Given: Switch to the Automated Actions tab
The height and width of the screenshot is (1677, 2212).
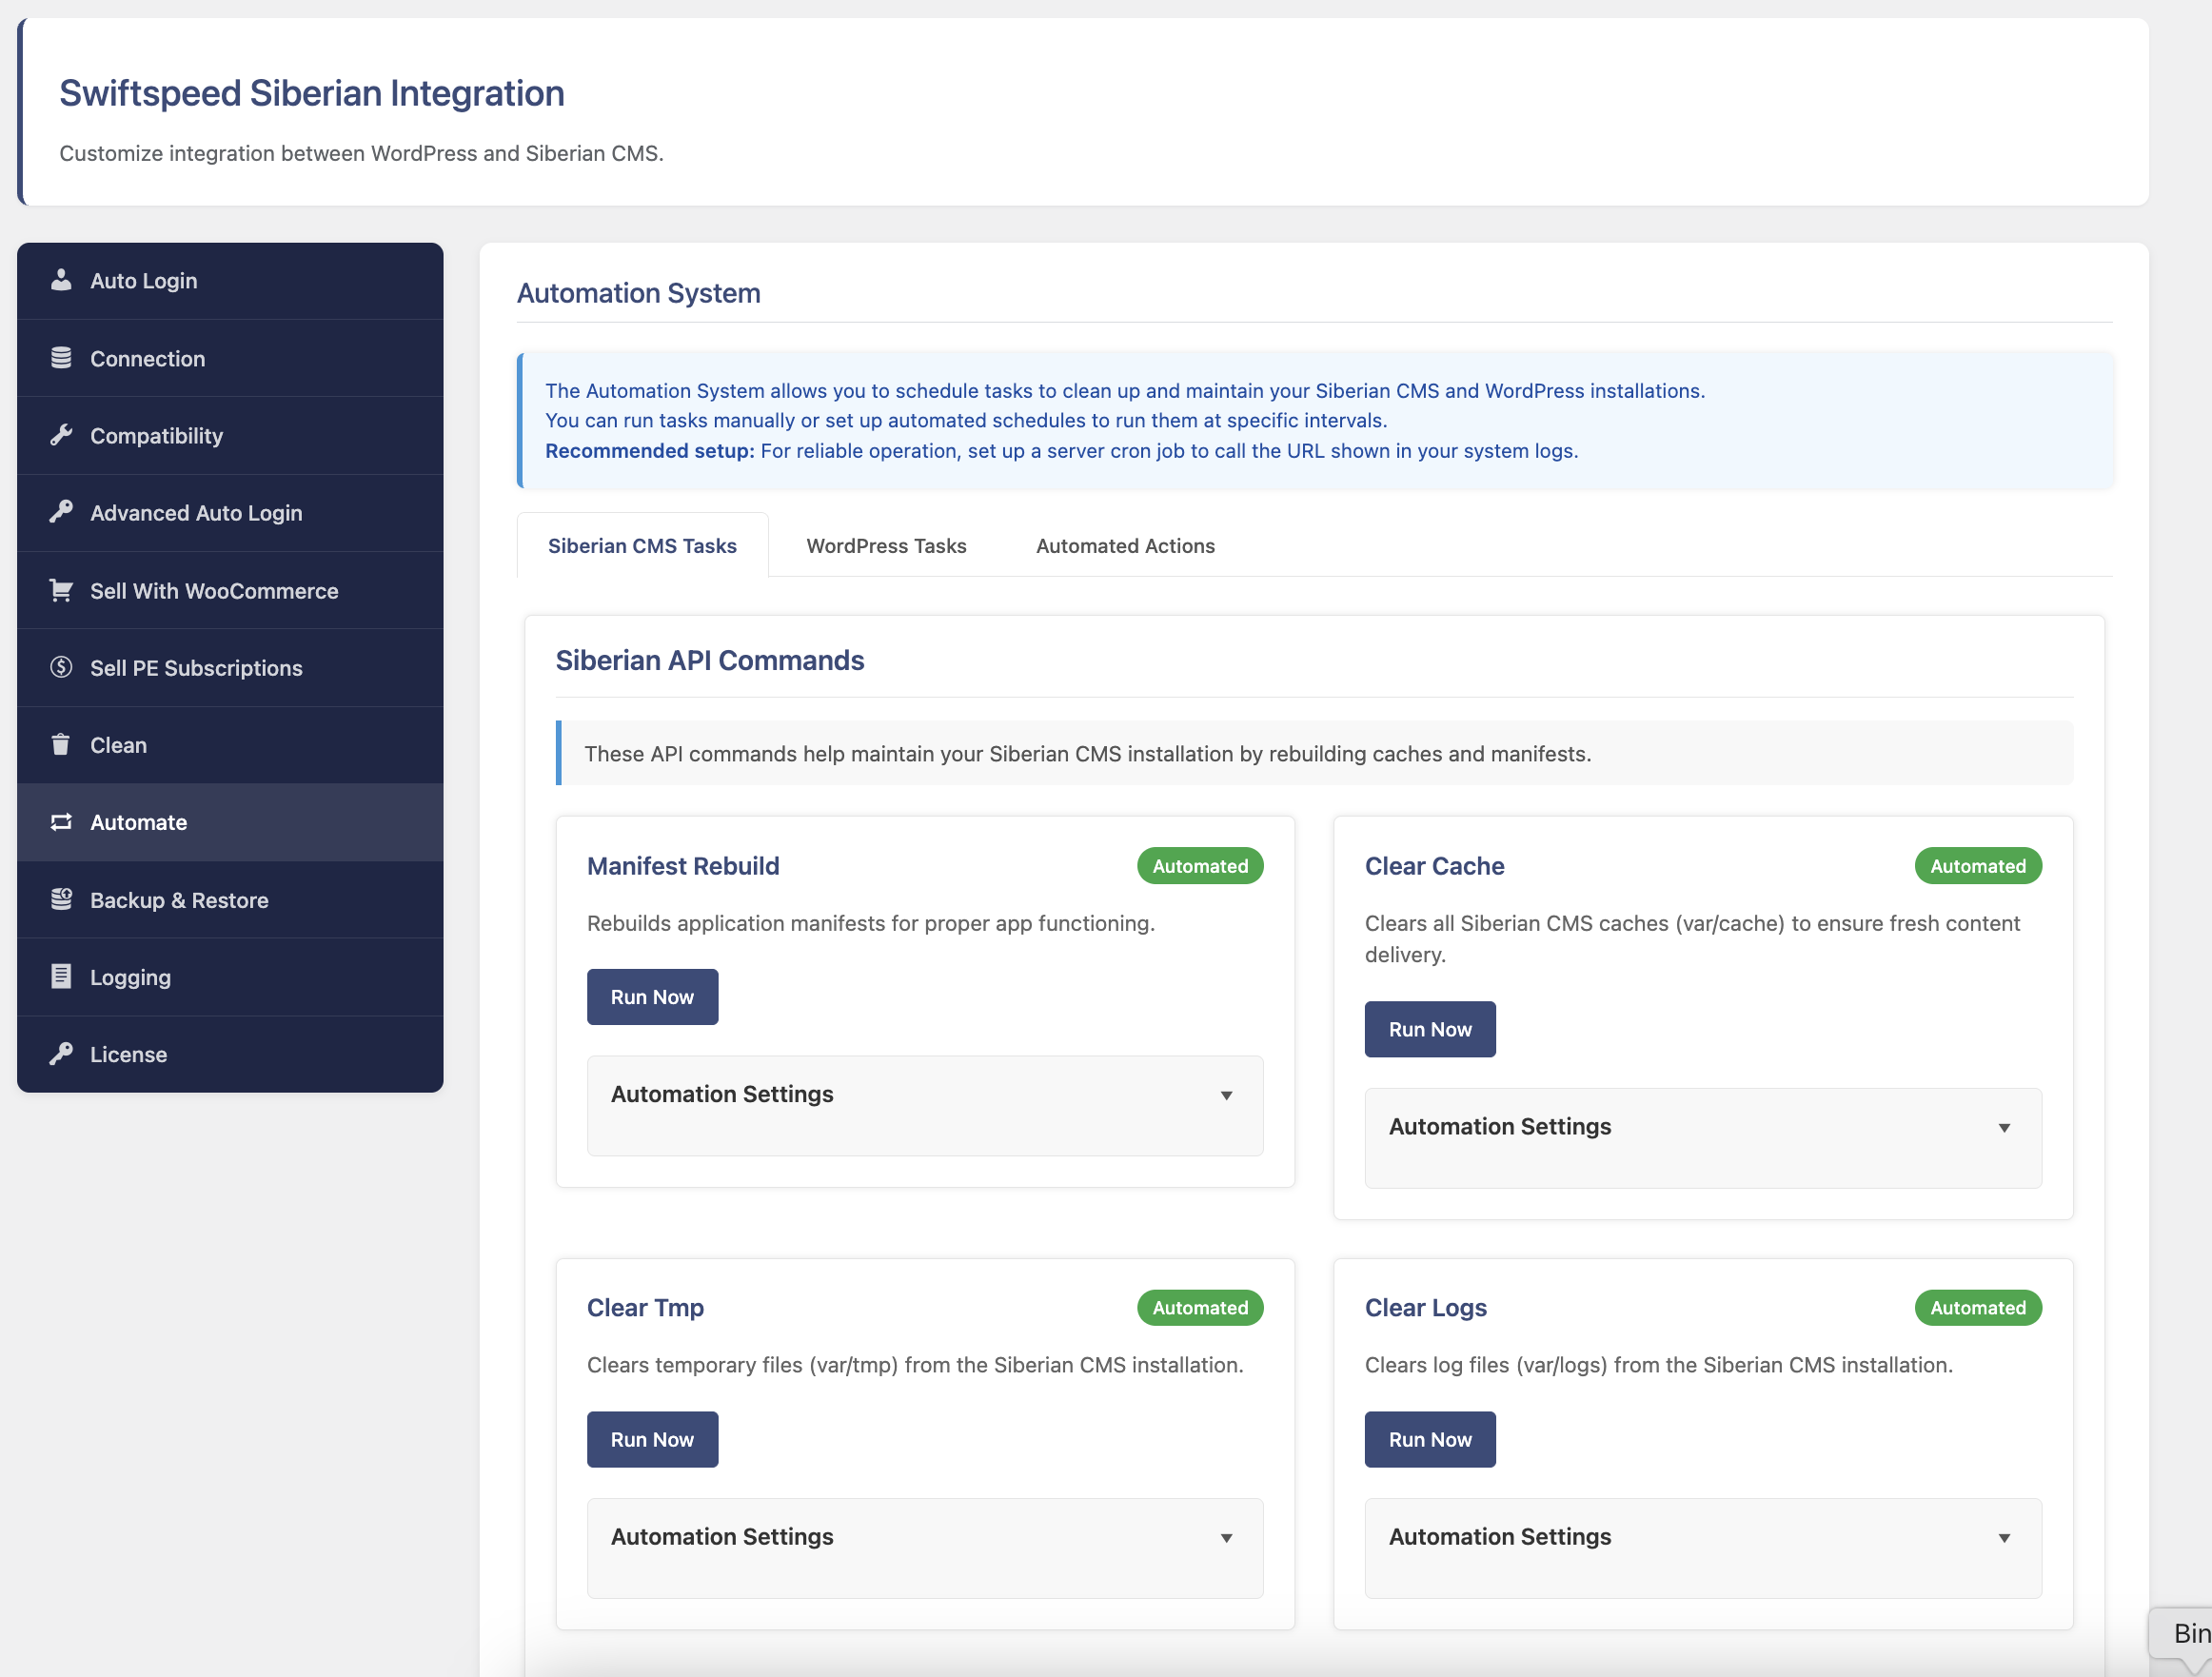Looking at the screenshot, I should coord(1125,546).
